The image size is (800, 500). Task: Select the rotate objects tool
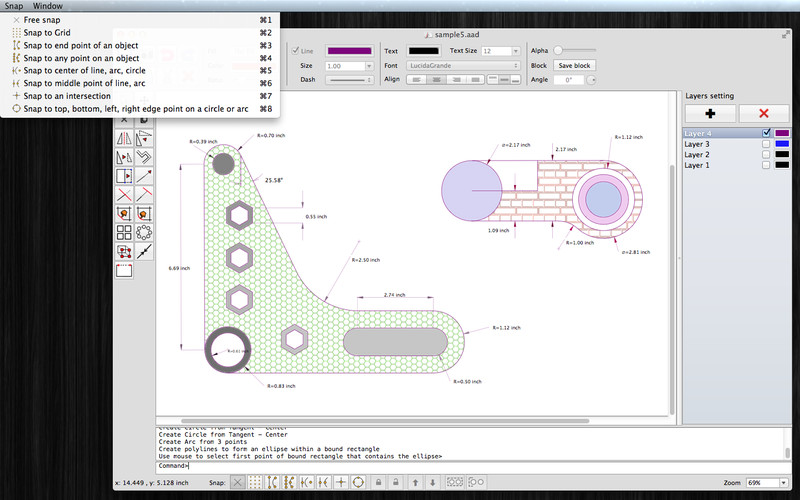[x=144, y=138]
